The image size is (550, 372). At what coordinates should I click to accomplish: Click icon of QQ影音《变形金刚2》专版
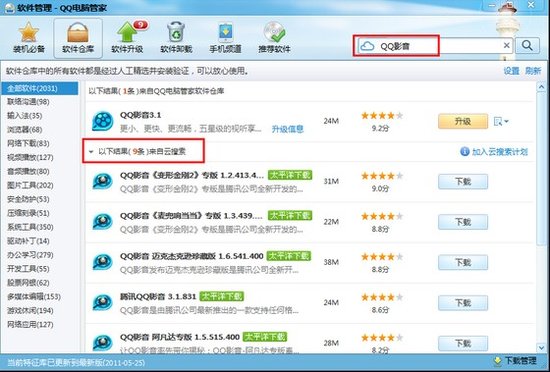[102, 181]
